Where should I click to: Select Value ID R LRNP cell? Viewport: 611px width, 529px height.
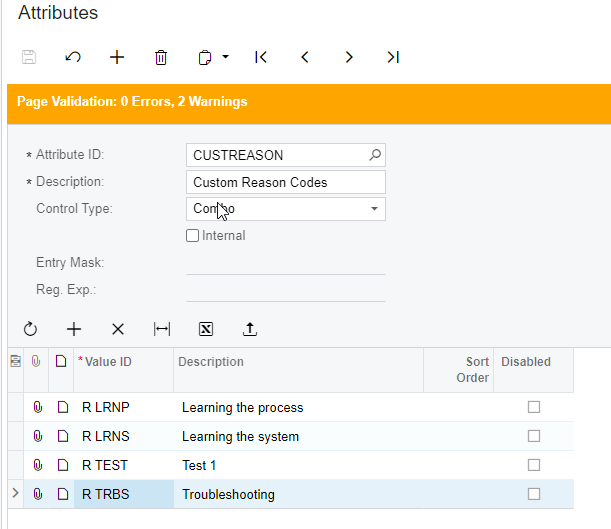coord(124,407)
